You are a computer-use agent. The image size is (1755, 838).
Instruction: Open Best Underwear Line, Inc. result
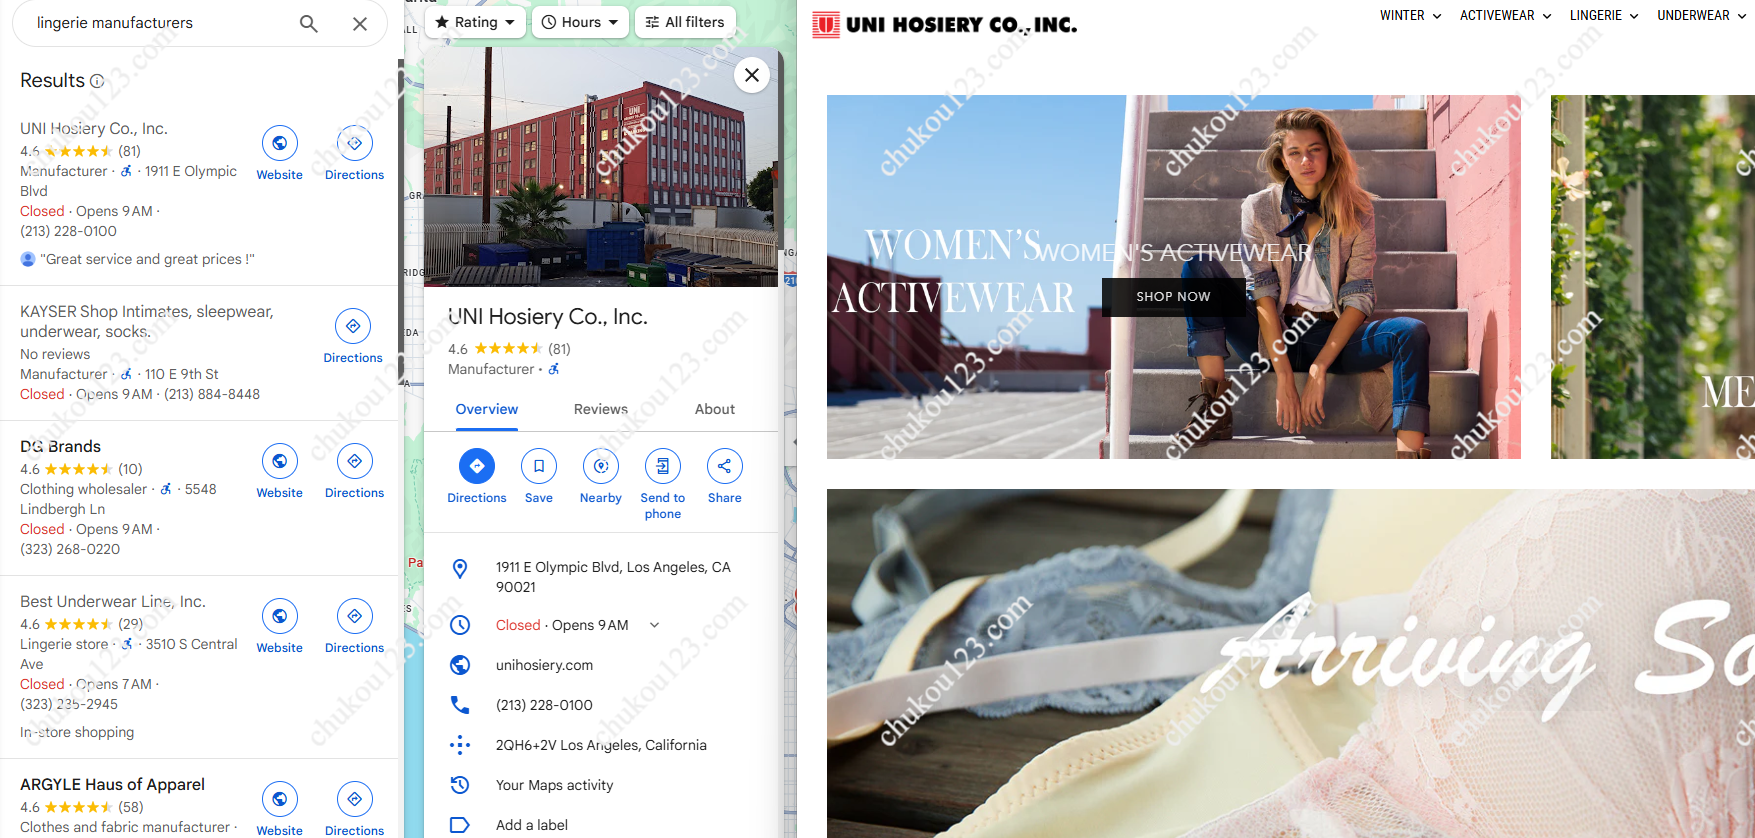coord(113,602)
